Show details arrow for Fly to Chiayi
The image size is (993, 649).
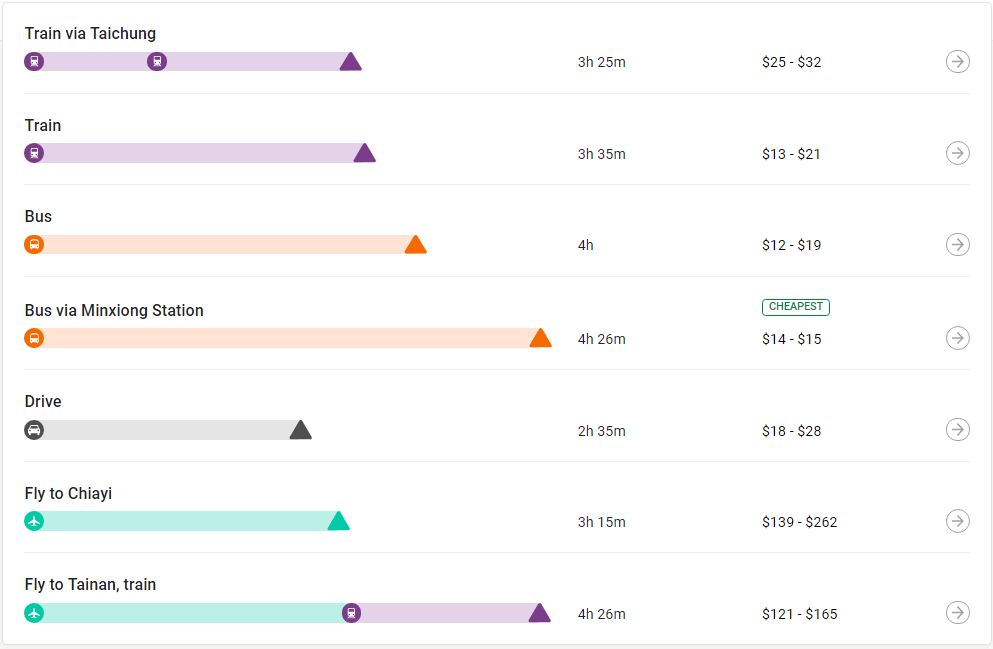(x=957, y=521)
